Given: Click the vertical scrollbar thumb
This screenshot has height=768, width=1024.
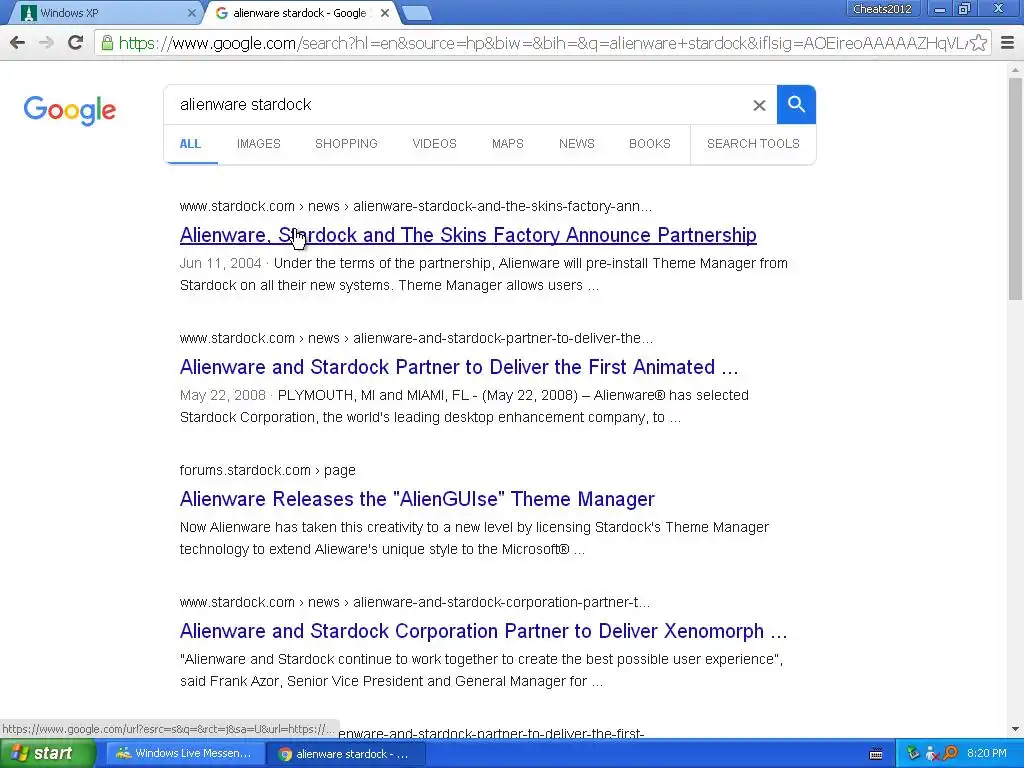Looking at the screenshot, I should tap(1015, 188).
